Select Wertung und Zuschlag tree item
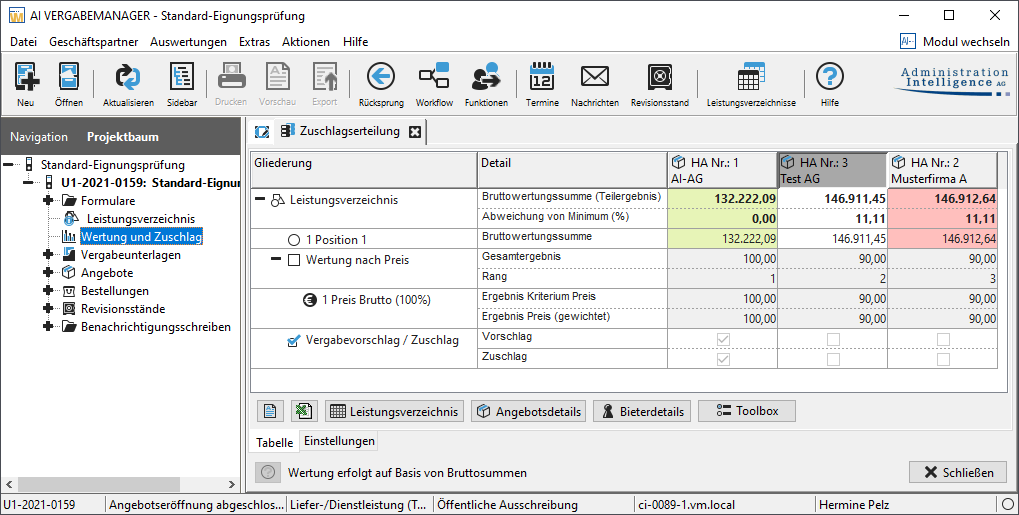Viewport: 1019px width, 515px height. point(142,237)
